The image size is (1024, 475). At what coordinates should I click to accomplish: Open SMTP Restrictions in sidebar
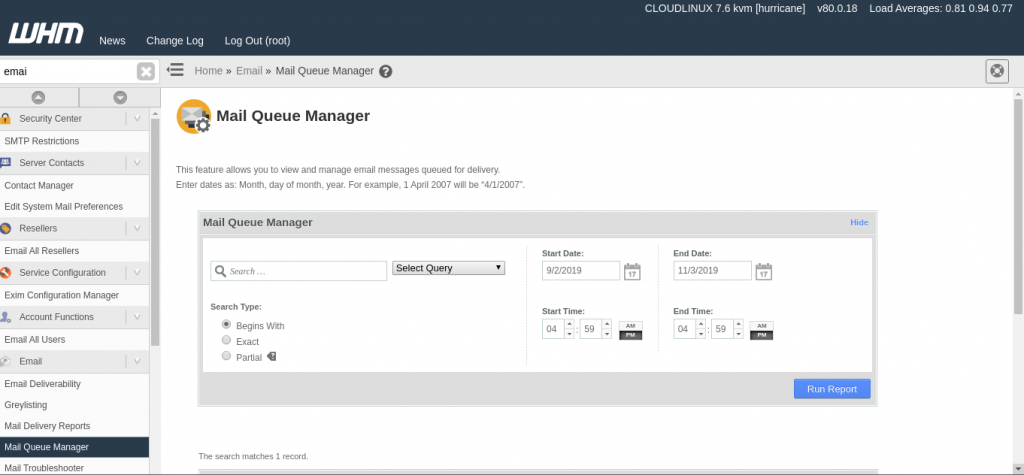(42, 141)
